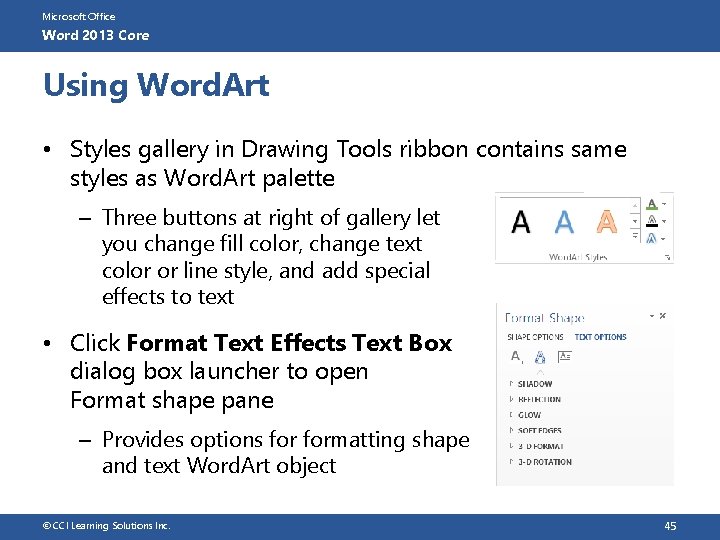Switch to the Text Options tab
Screen dimensions: 720x540
coord(601,337)
